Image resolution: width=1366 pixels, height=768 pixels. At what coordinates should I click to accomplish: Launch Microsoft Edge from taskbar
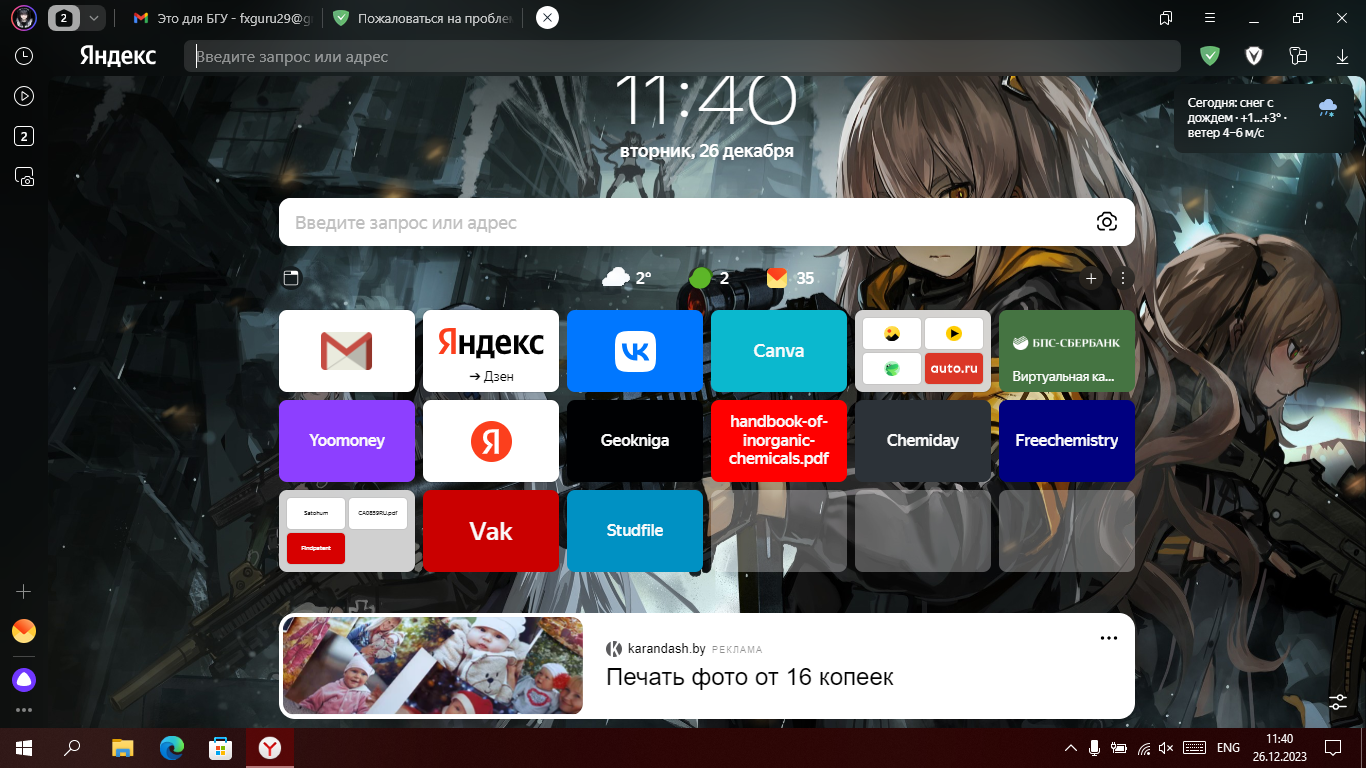tap(172, 747)
